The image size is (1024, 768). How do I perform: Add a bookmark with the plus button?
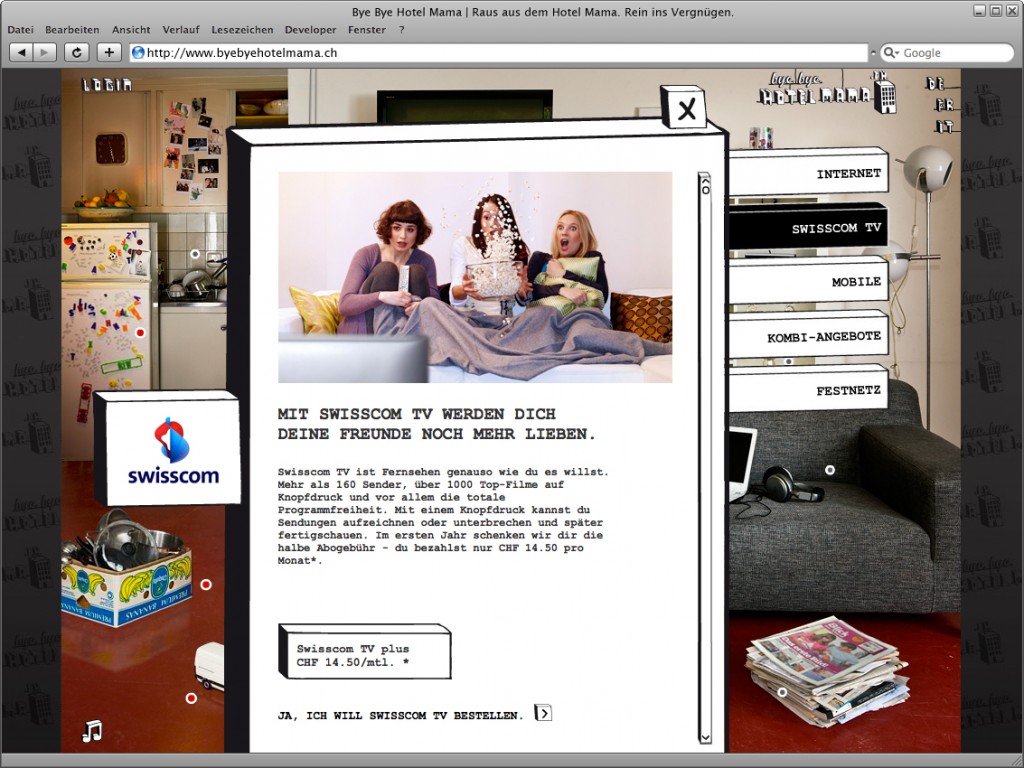[109, 53]
